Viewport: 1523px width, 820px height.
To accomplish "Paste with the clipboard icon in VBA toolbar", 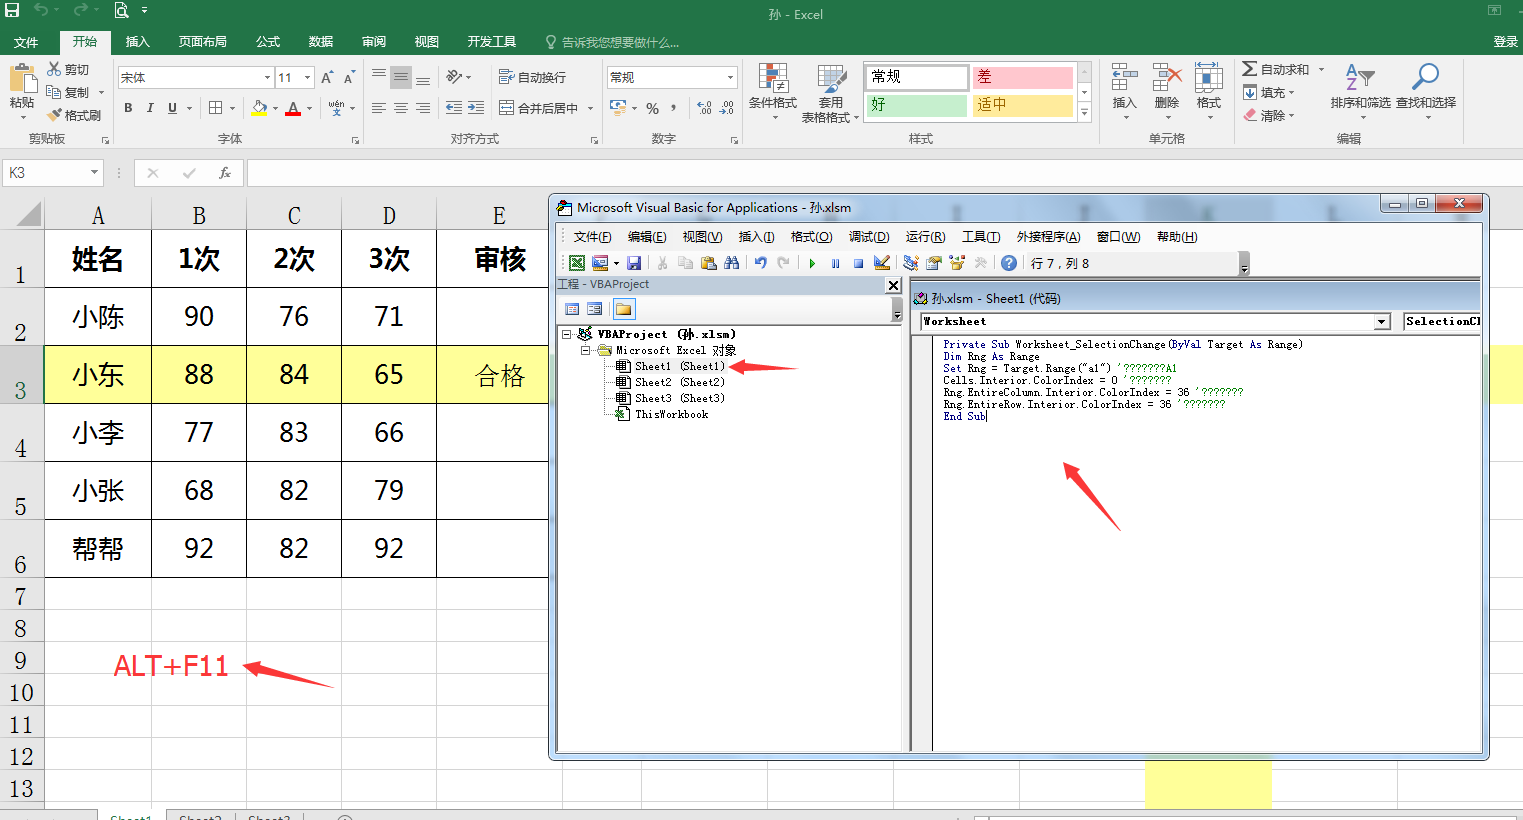I will (x=709, y=263).
